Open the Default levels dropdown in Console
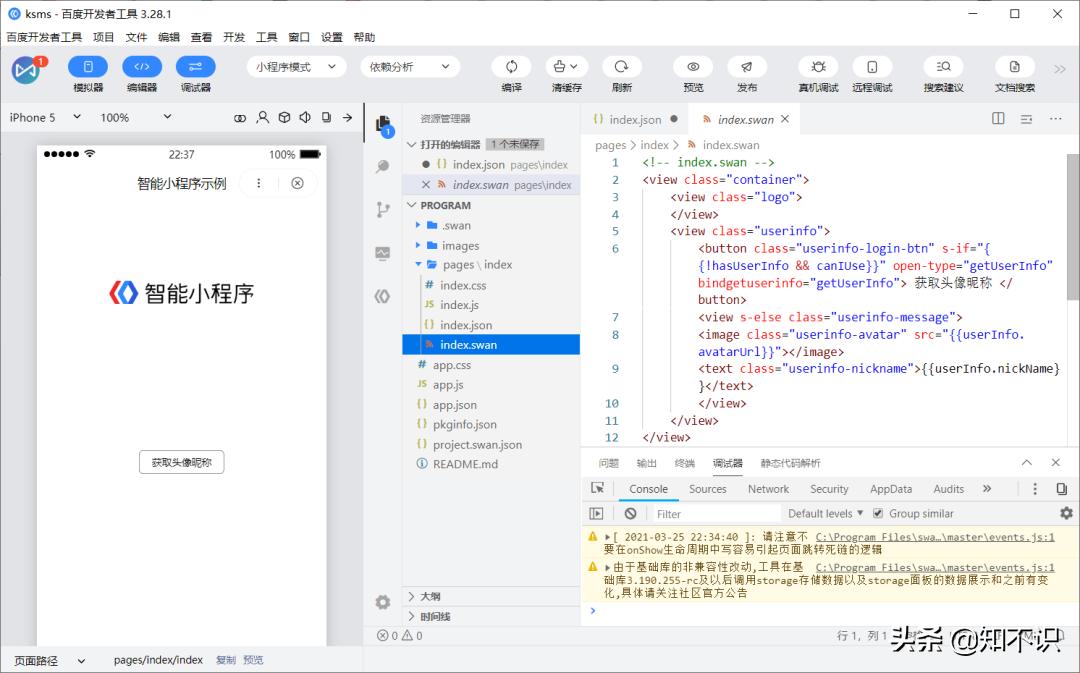The image size is (1080, 673). coord(822,513)
